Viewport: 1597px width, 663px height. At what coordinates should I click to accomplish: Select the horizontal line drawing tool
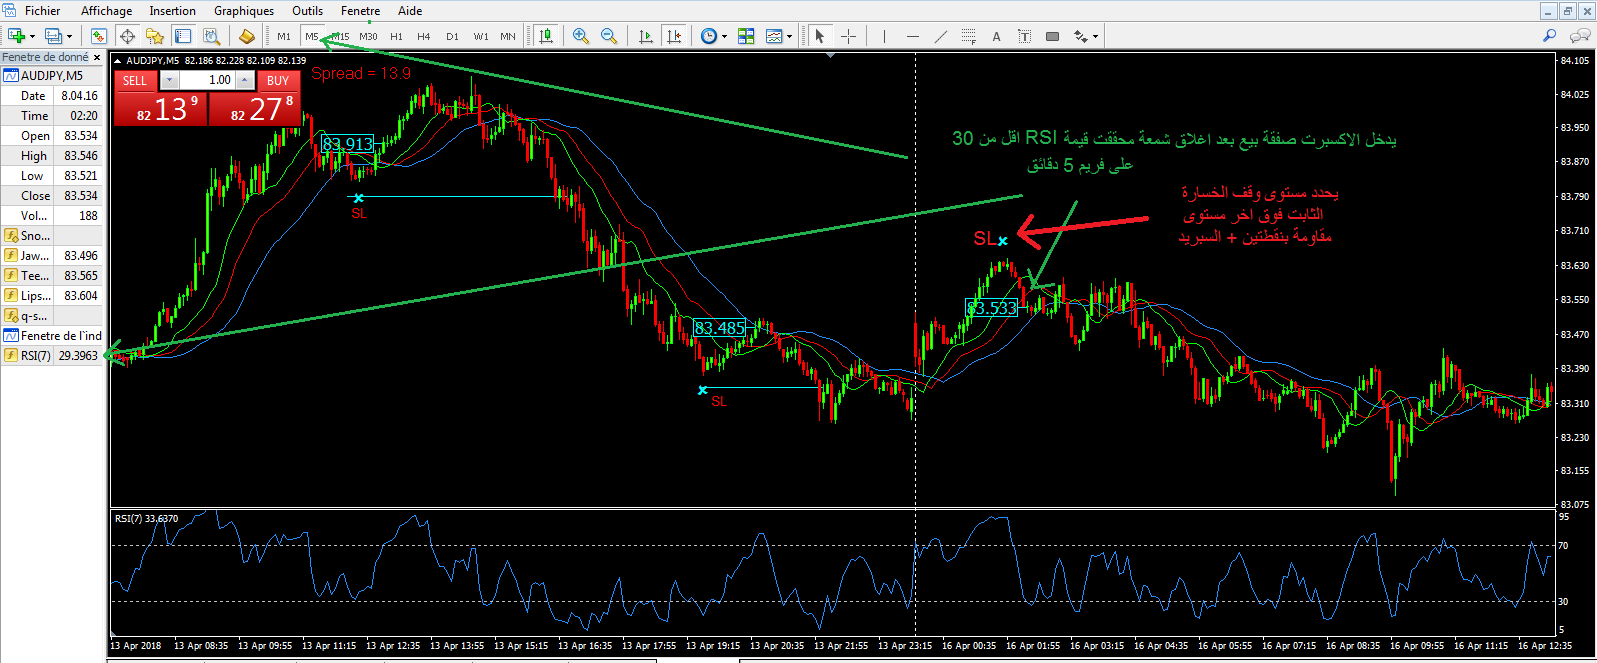click(912, 36)
